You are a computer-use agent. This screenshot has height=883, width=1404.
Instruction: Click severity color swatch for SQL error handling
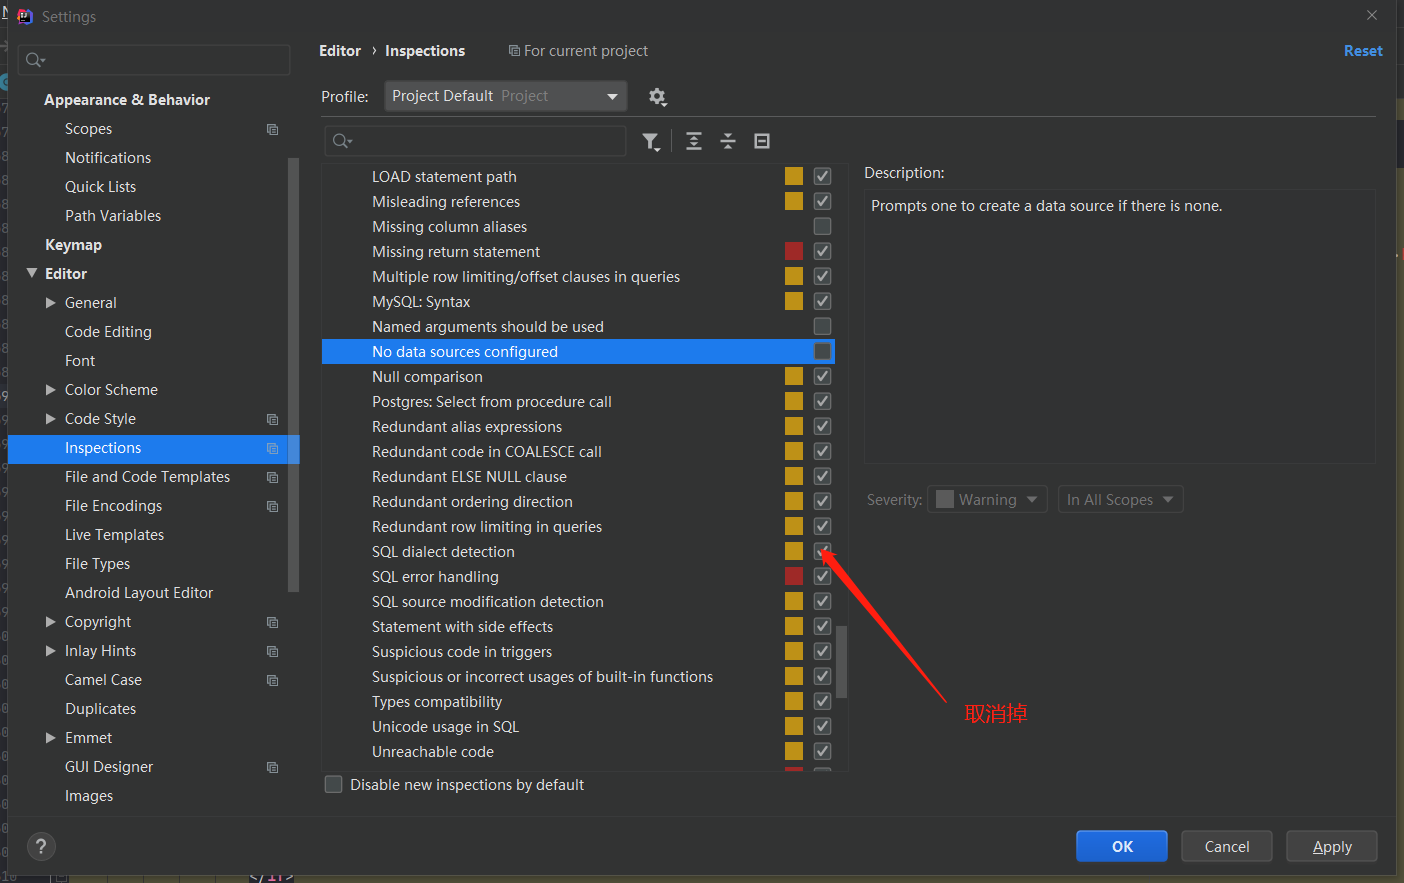pyautogui.click(x=794, y=576)
